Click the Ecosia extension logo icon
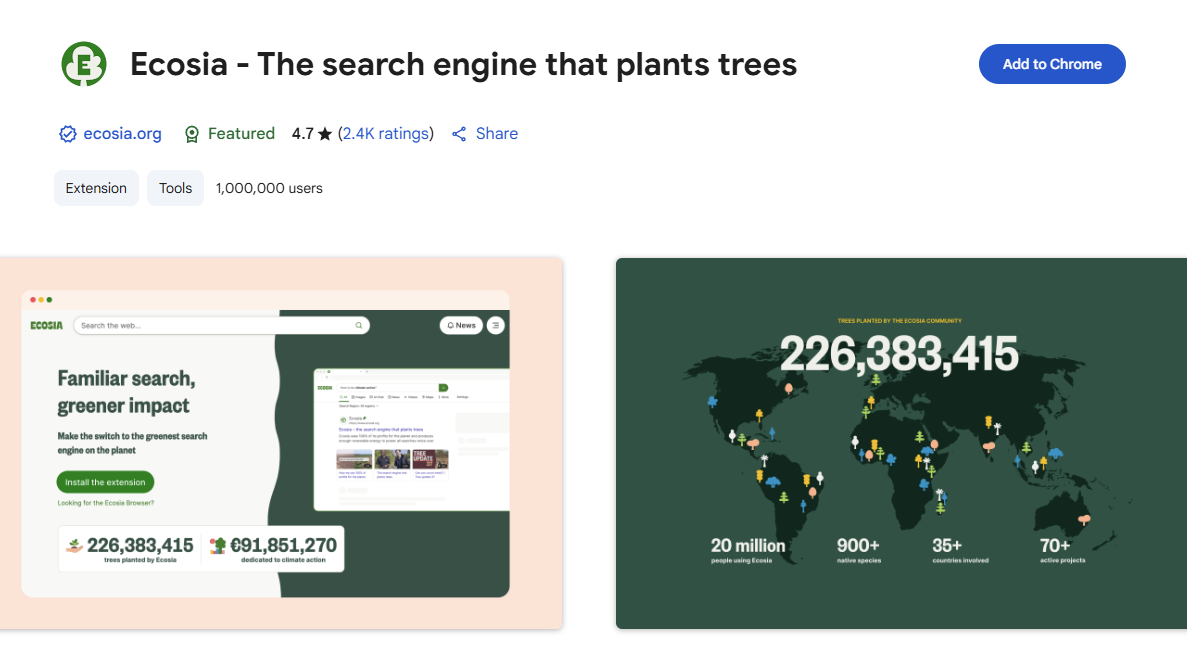This screenshot has height=659, width=1187. point(84,65)
